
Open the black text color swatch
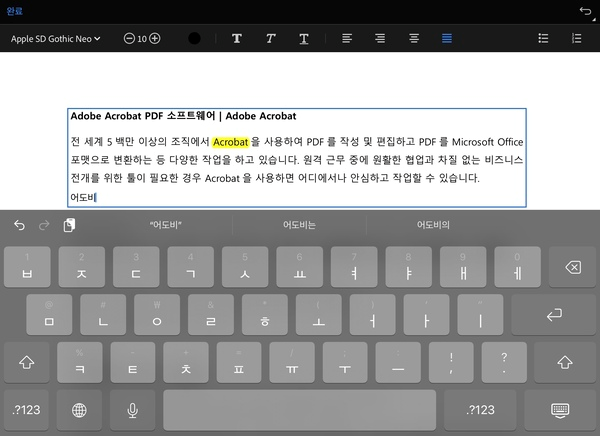coord(194,38)
